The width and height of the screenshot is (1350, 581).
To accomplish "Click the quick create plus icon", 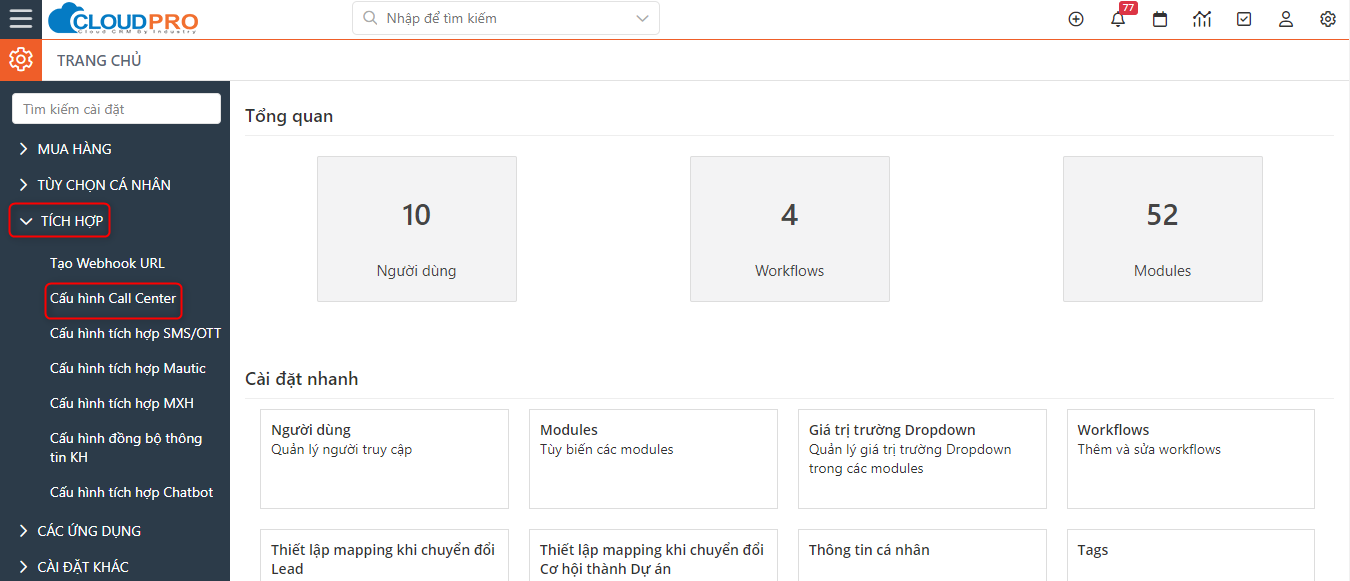I will (1076, 19).
